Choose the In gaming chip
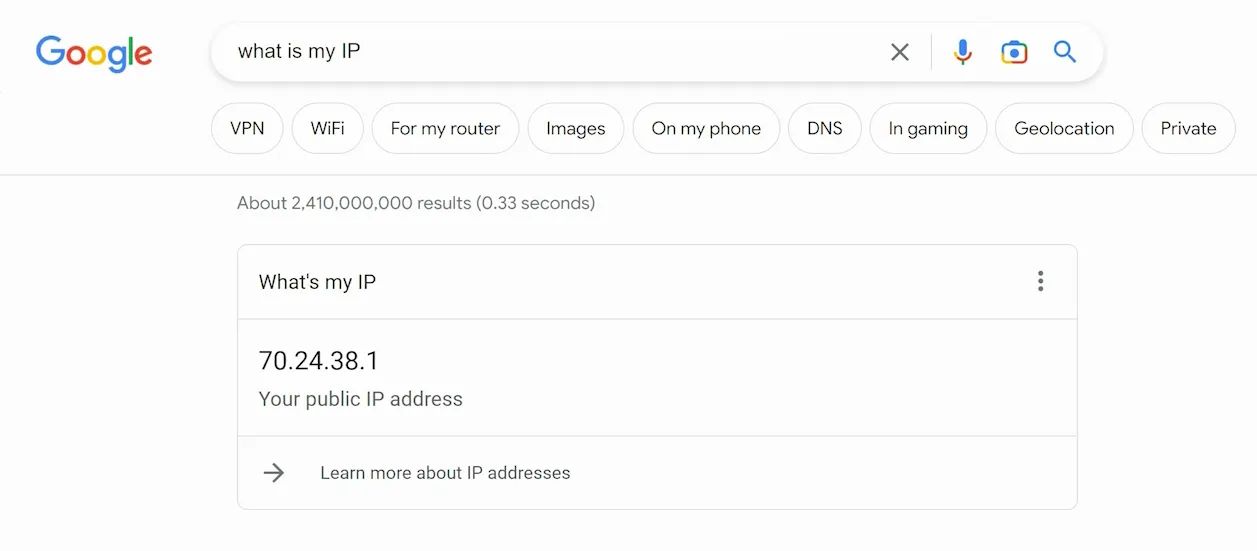 pyautogui.click(x=928, y=128)
